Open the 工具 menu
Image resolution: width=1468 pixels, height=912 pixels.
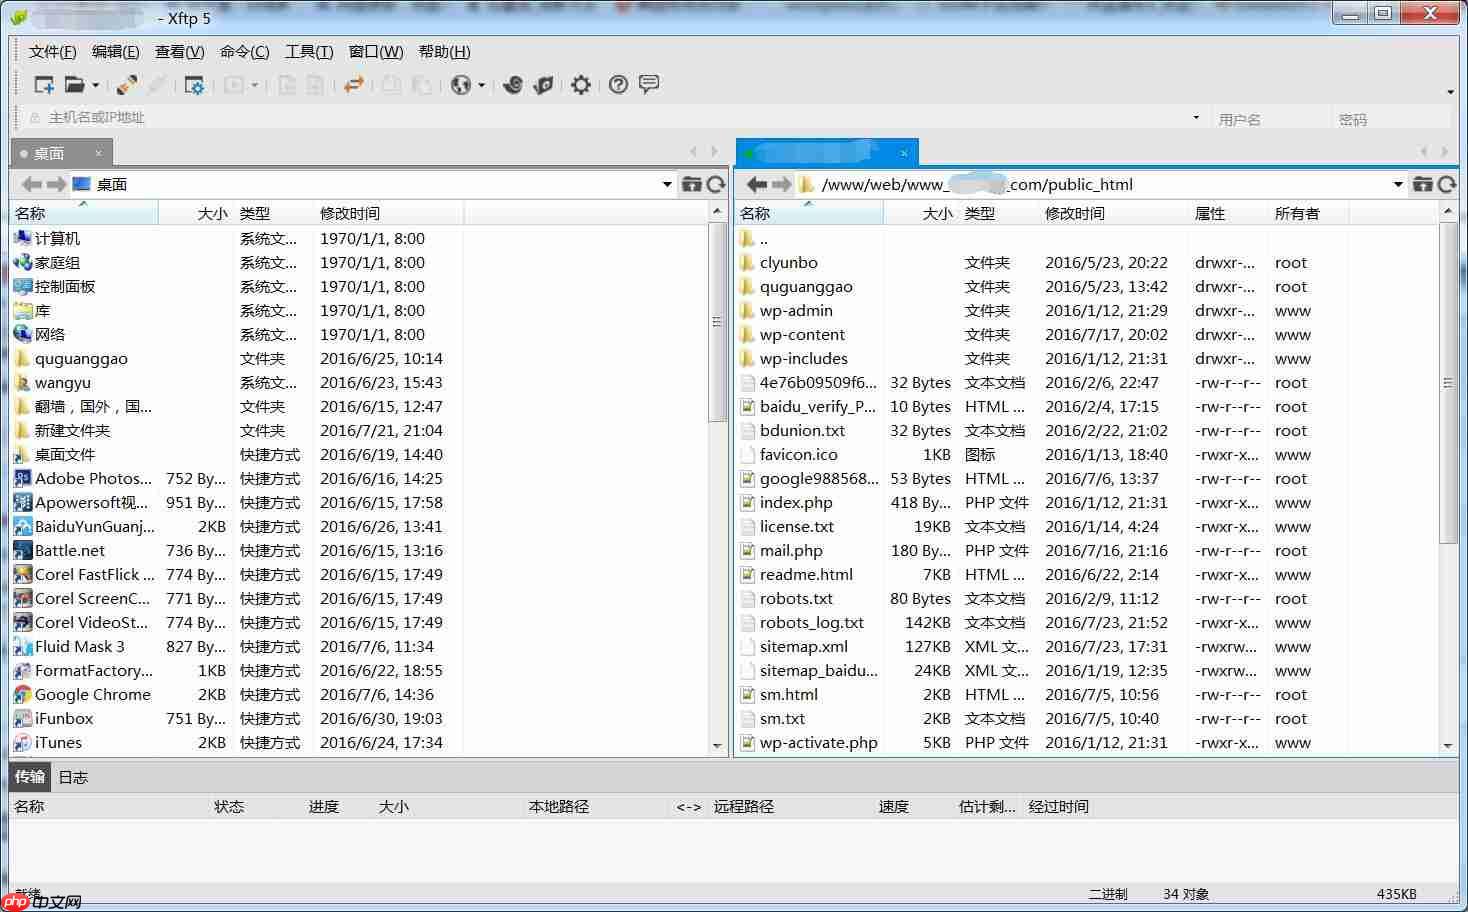(307, 51)
